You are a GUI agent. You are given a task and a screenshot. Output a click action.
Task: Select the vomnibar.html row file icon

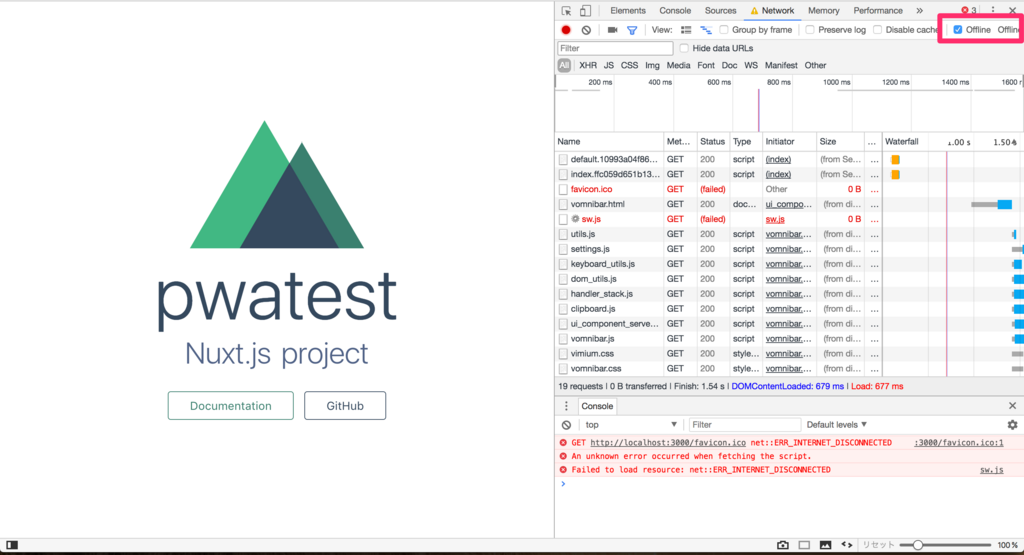[563, 204]
